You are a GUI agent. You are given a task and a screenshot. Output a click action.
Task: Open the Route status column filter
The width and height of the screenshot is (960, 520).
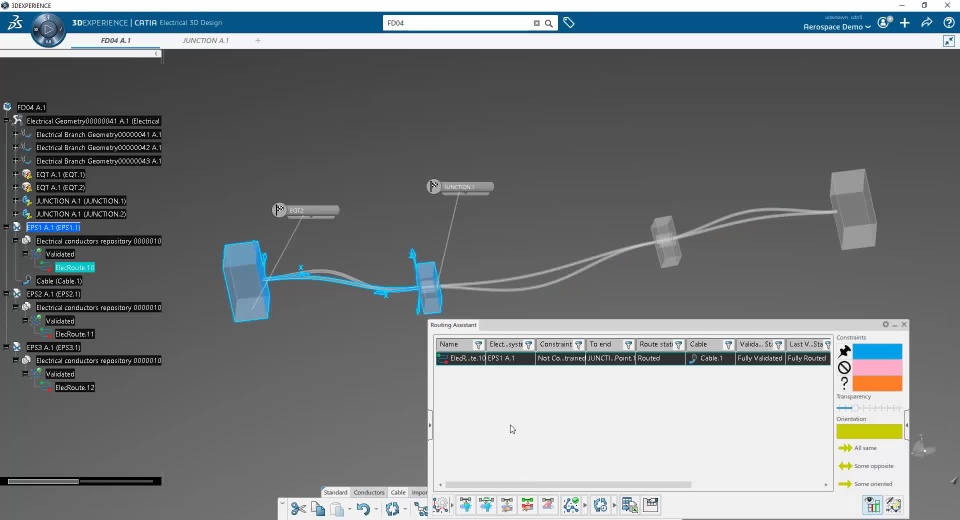click(678, 345)
